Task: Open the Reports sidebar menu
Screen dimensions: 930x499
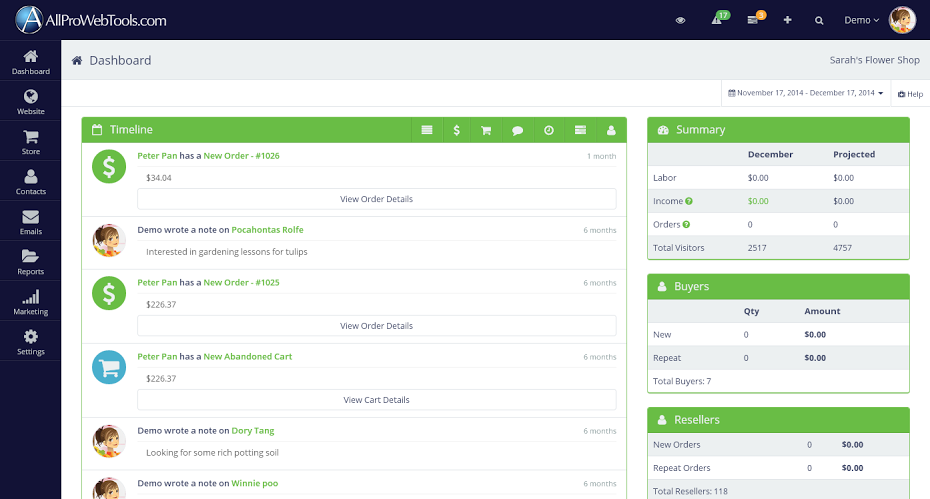Action: click(x=30, y=262)
